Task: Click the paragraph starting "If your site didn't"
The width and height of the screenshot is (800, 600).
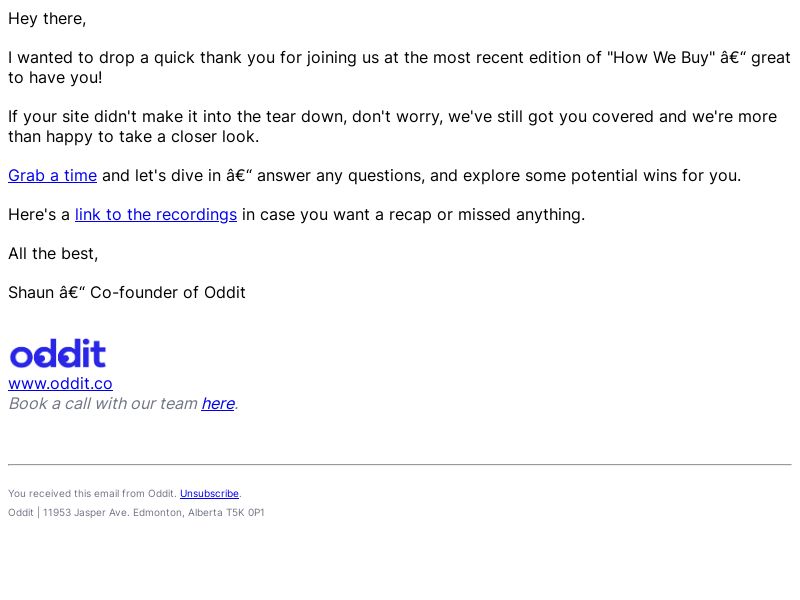Action: click(392, 127)
